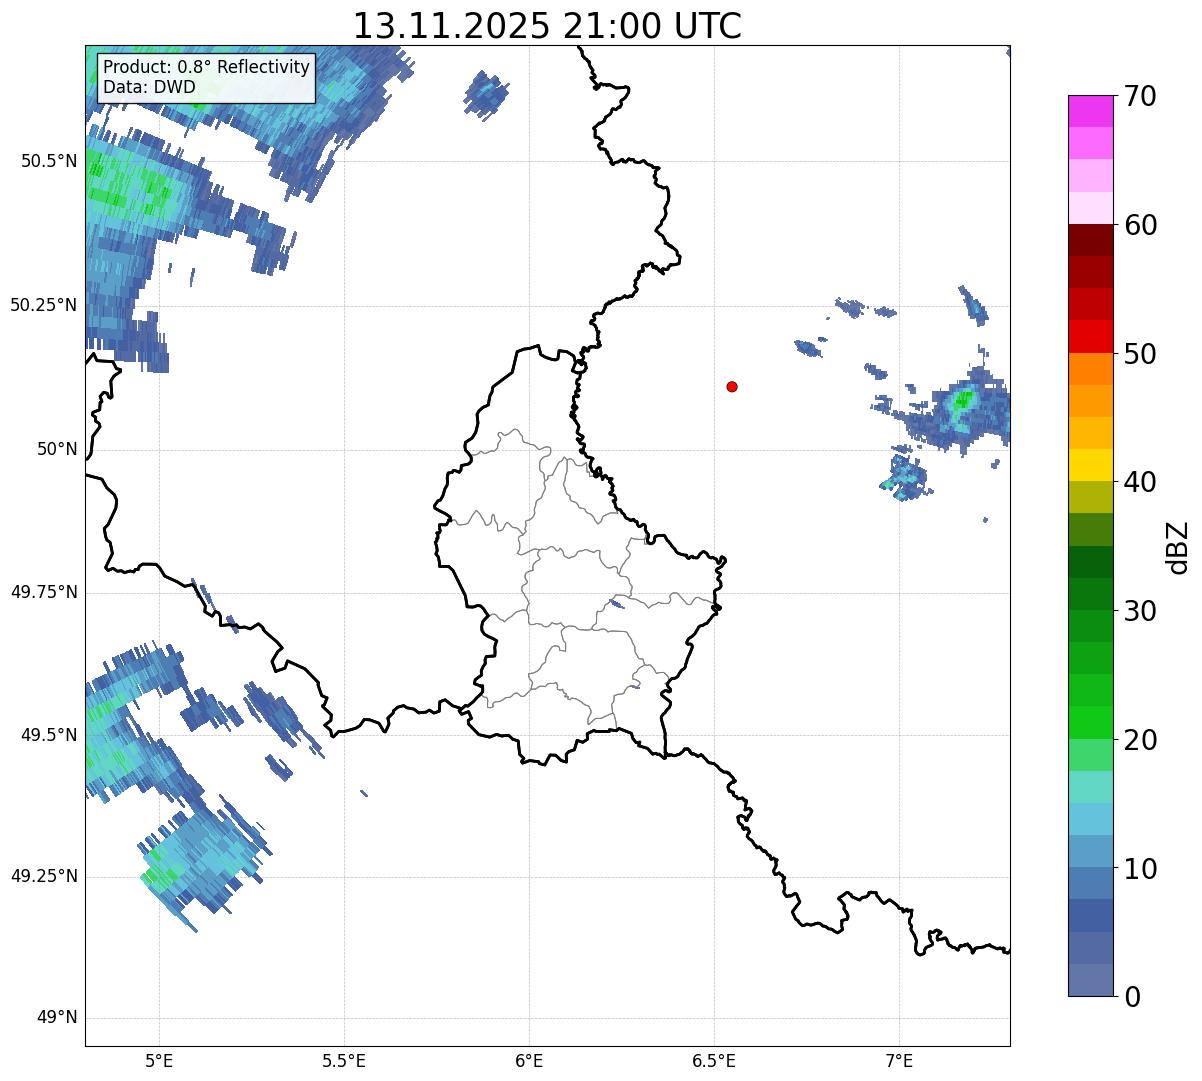
Task: Click the title '13.11.2025 21:00 UTC'
Action: tap(547, 26)
